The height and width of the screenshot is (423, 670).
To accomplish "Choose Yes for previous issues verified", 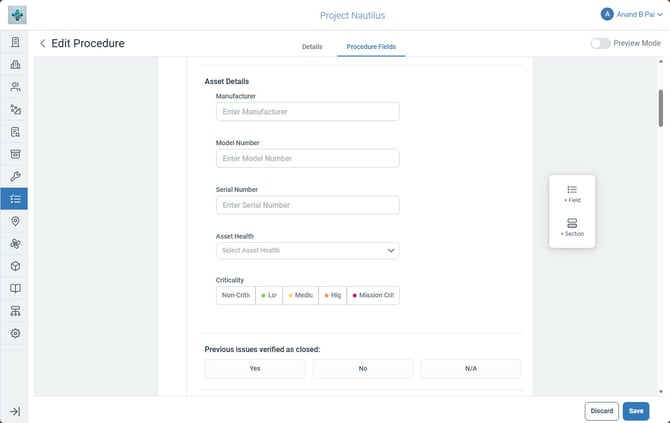I will [255, 368].
